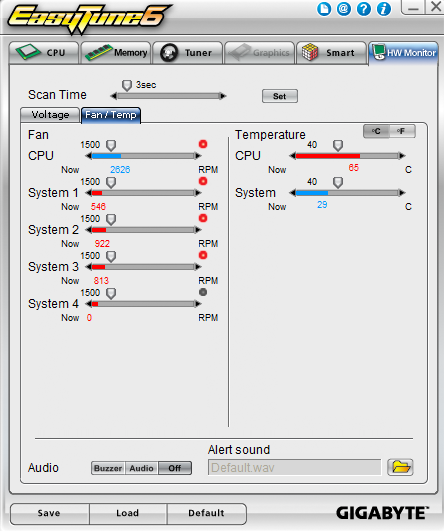
Task: Click Scan Time slider left arrow
Action: pos(114,96)
